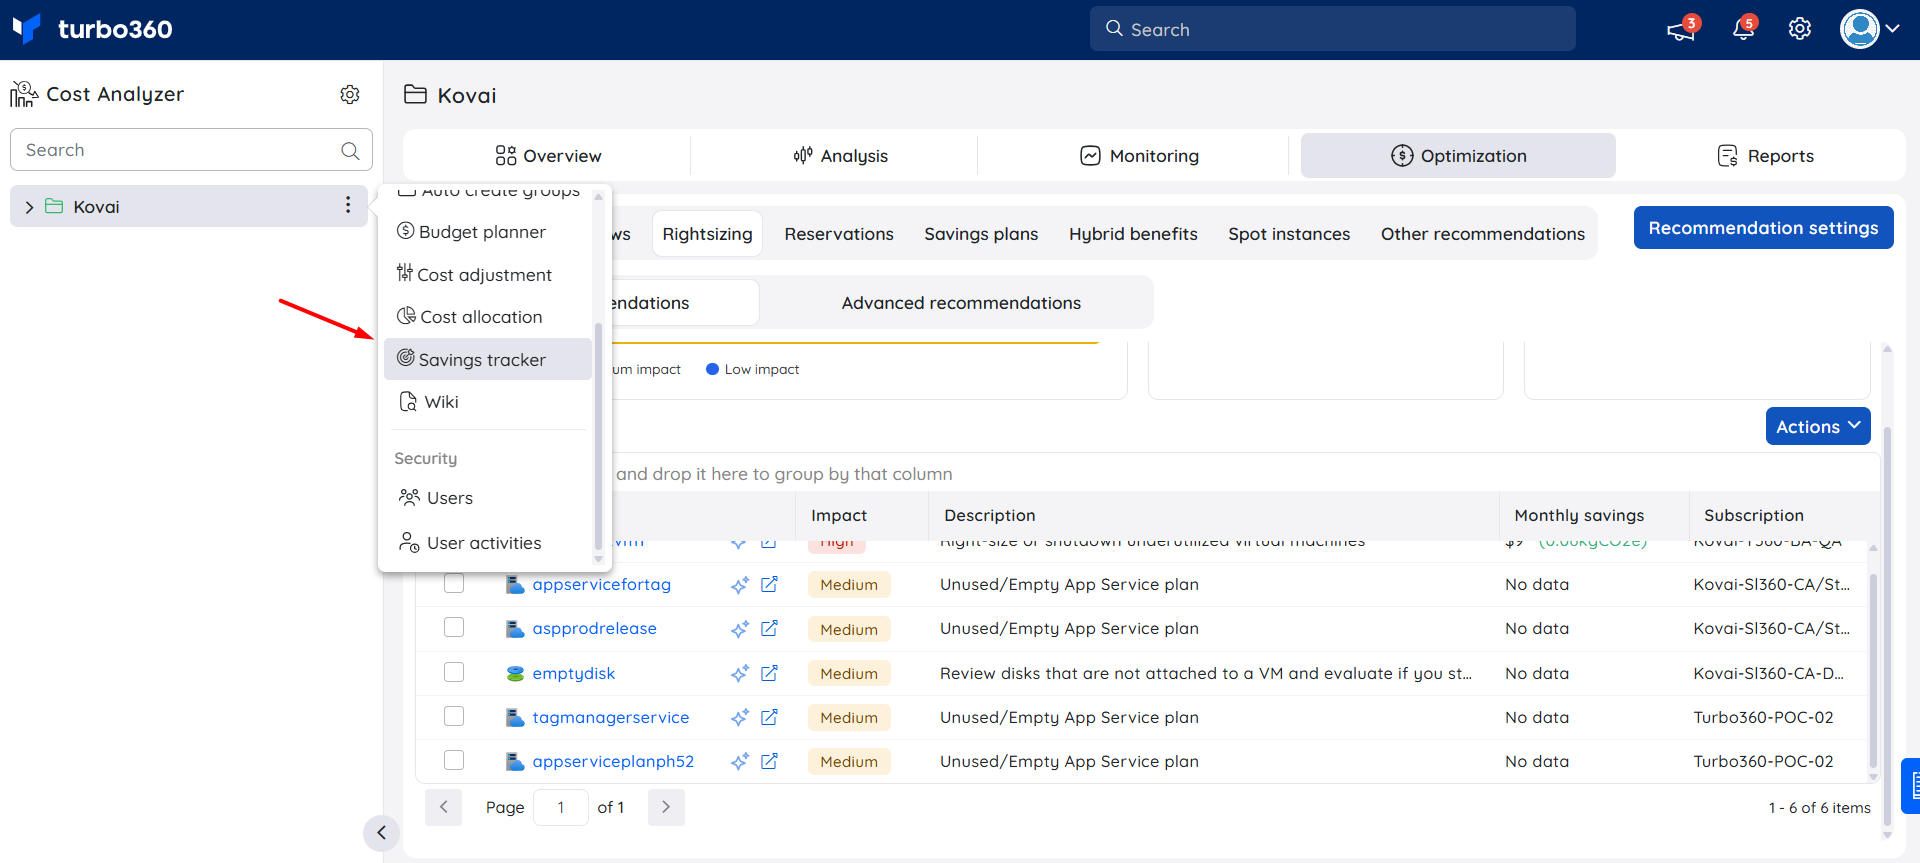Click the top global Search field
The image size is (1920, 863).
point(1332,29)
